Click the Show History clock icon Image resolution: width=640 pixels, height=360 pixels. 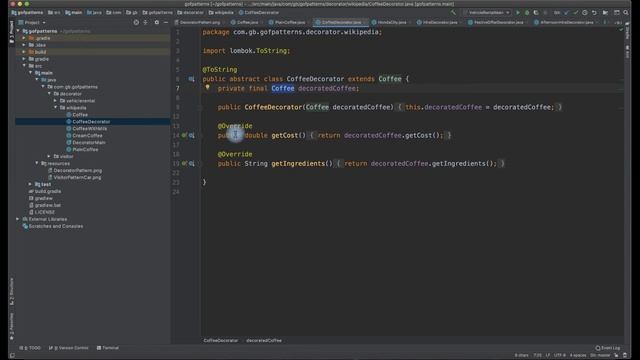pyautogui.click(x=585, y=13)
